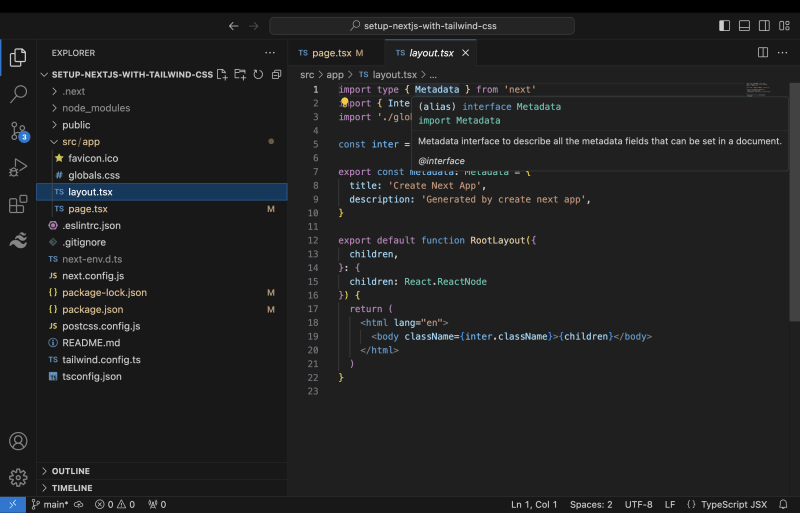Open the Accounts menu icon
Image resolution: width=800 pixels, height=513 pixels.
[x=18, y=441]
